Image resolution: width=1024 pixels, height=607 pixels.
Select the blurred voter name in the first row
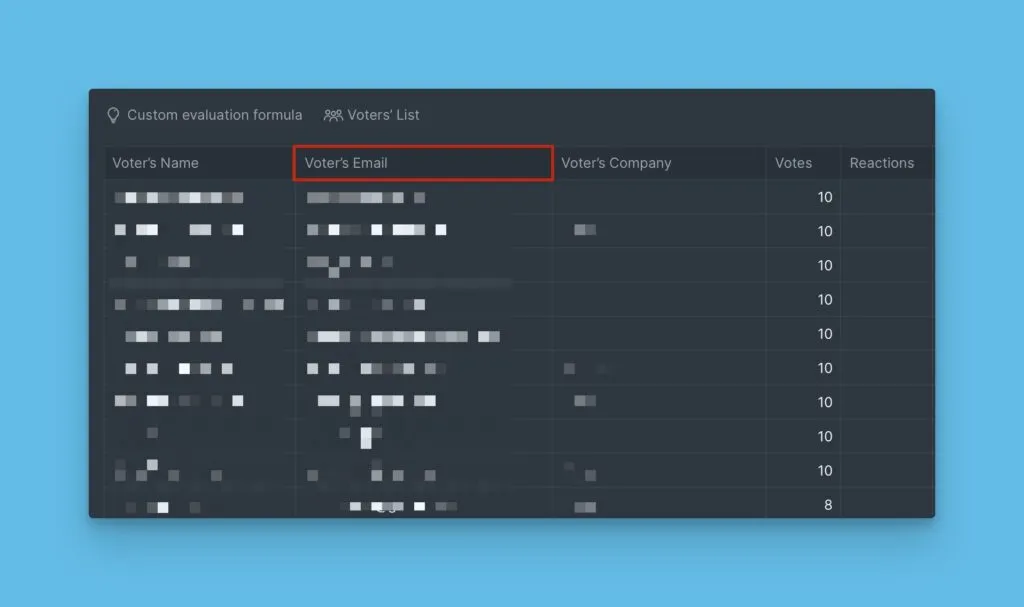point(178,198)
